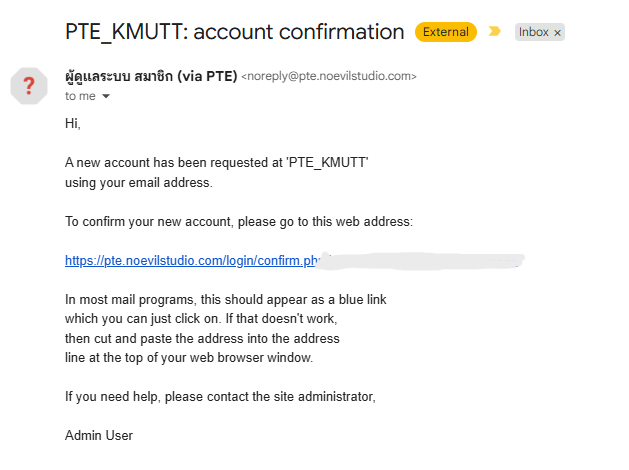The image size is (629, 470).
Task: Click the "then cut and paste the address" line
Action: (x=202, y=338)
